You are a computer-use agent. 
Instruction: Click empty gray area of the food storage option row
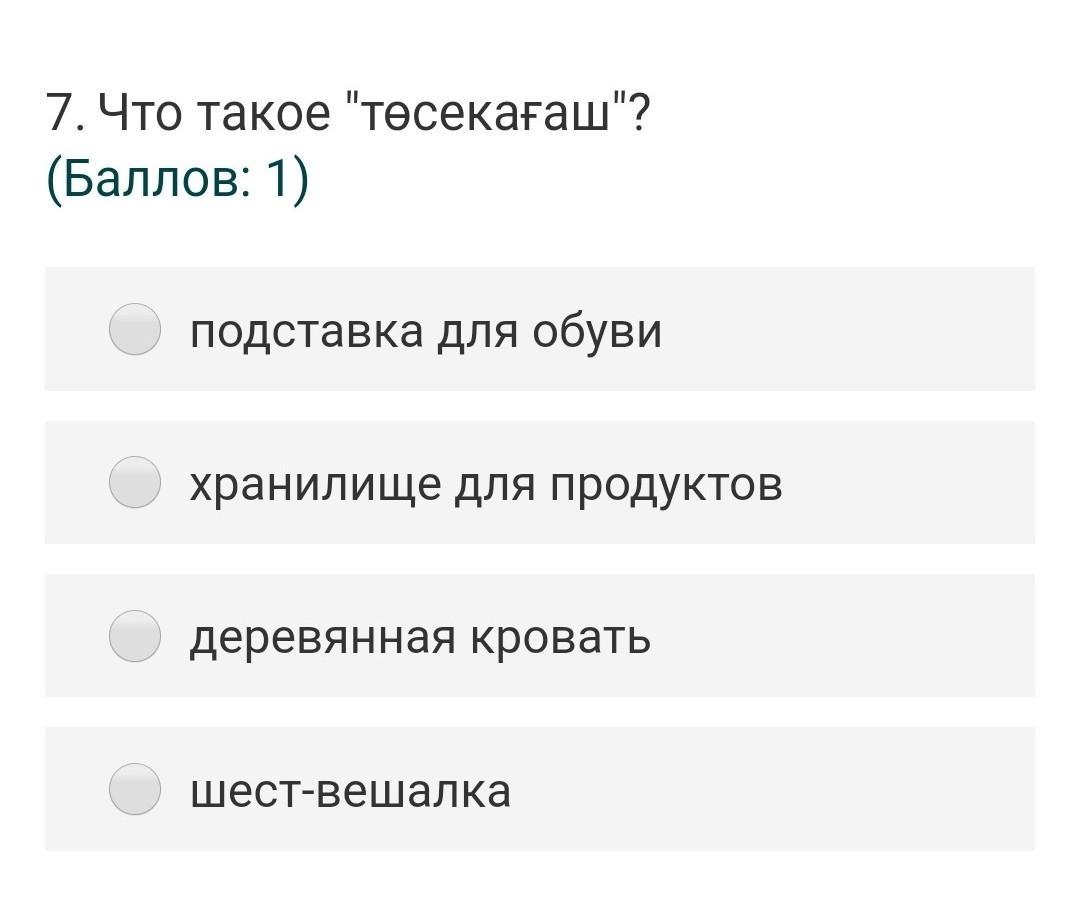[x=910, y=482]
